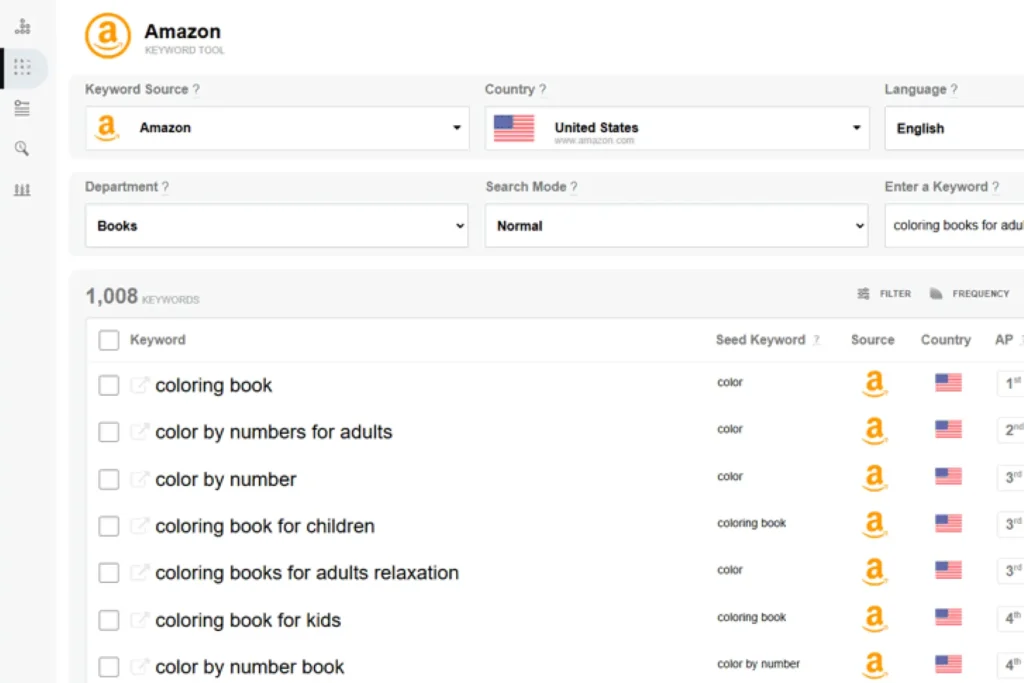
Task: Open external link for 'color by number'
Action: coord(139,479)
